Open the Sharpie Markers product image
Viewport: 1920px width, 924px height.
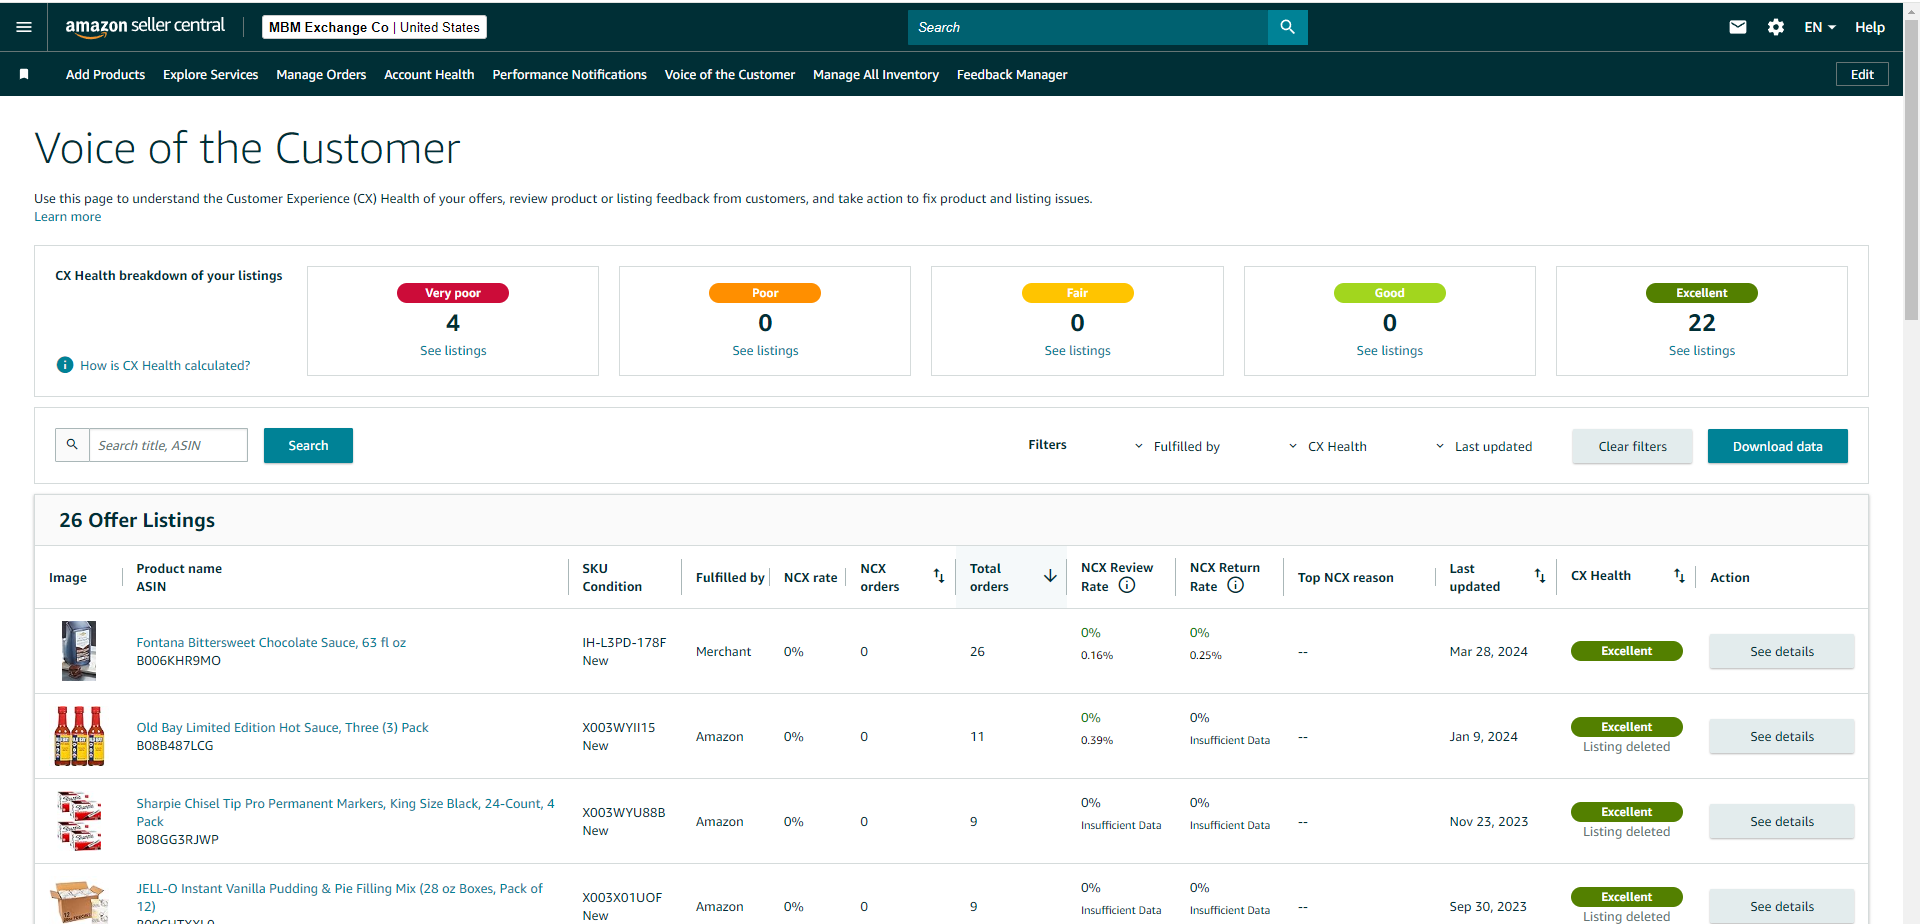pos(79,821)
